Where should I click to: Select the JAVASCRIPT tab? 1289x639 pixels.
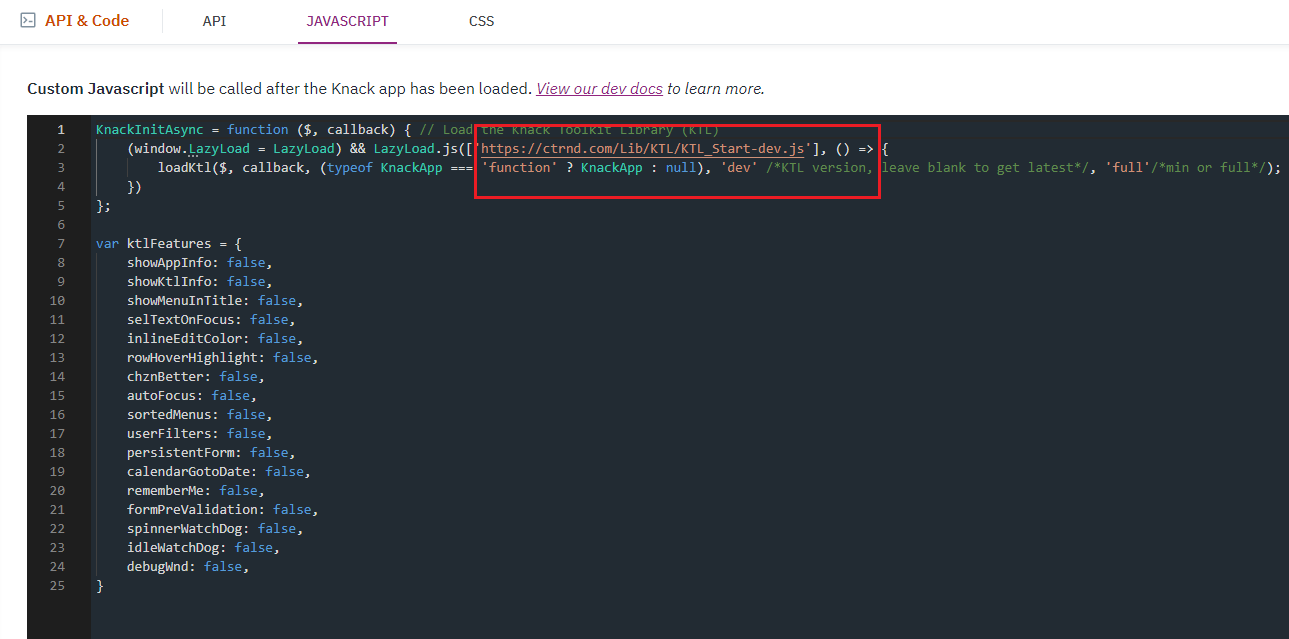pyautogui.click(x=347, y=20)
